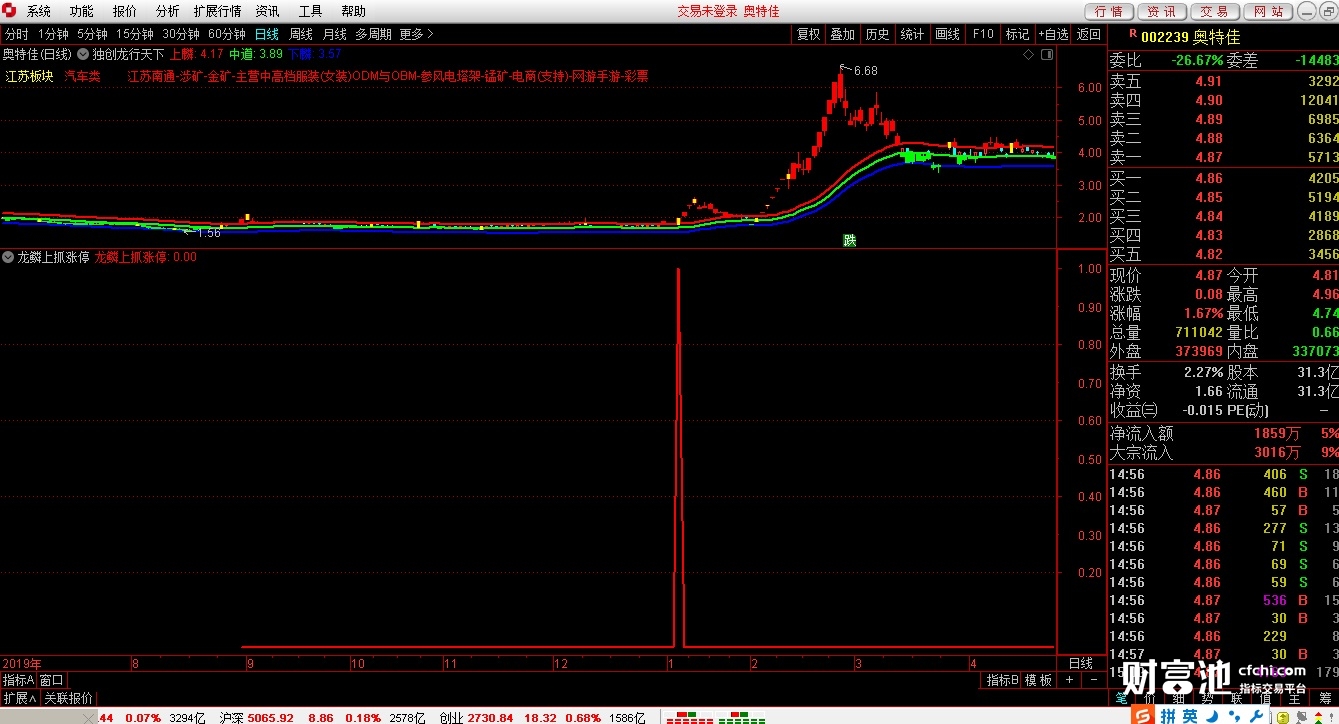Viewport: 1339px width, 724px height.
Task: Click the 资讯 button at top right
Action: (x=1162, y=11)
